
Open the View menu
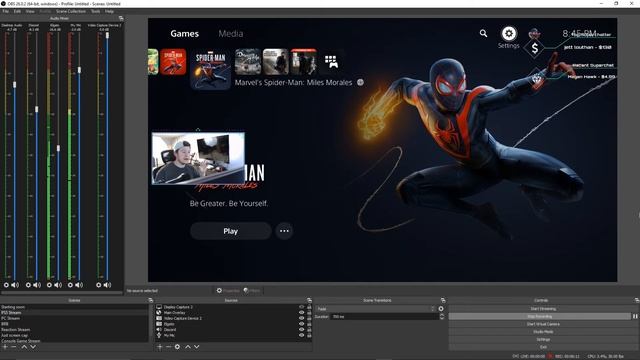(30, 11)
